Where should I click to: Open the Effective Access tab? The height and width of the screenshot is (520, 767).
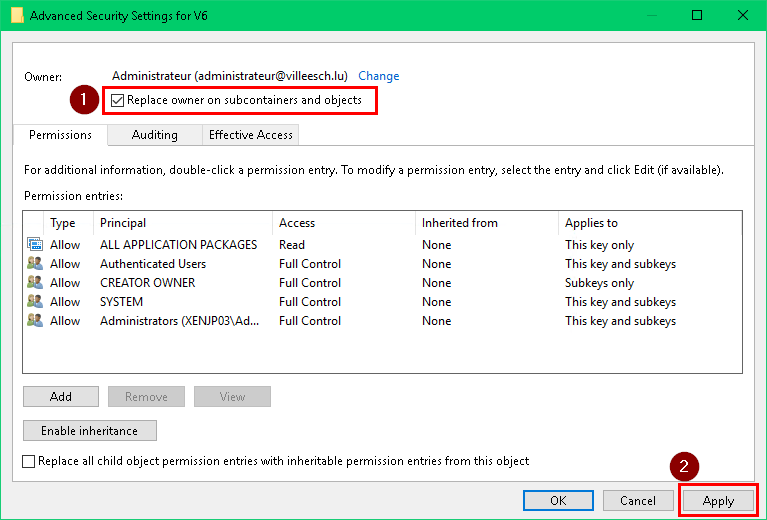click(250, 135)
